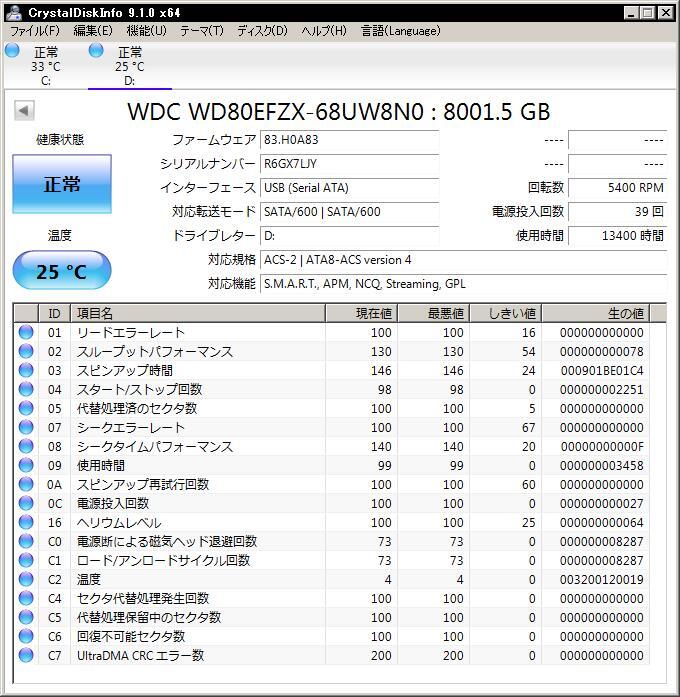Click the features field S.M.A.R.T., APM, NCQ
The width and height of the screenshot is (680, 697).
click(463, 284)
